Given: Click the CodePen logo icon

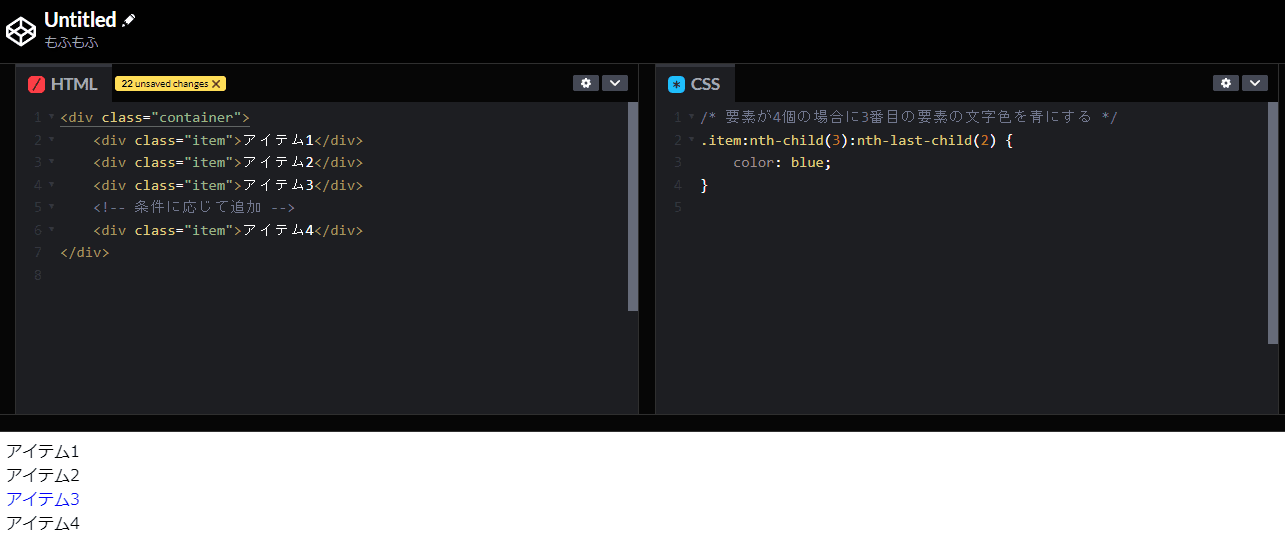Looking at the screenshot, I should [x=21, y=31].
